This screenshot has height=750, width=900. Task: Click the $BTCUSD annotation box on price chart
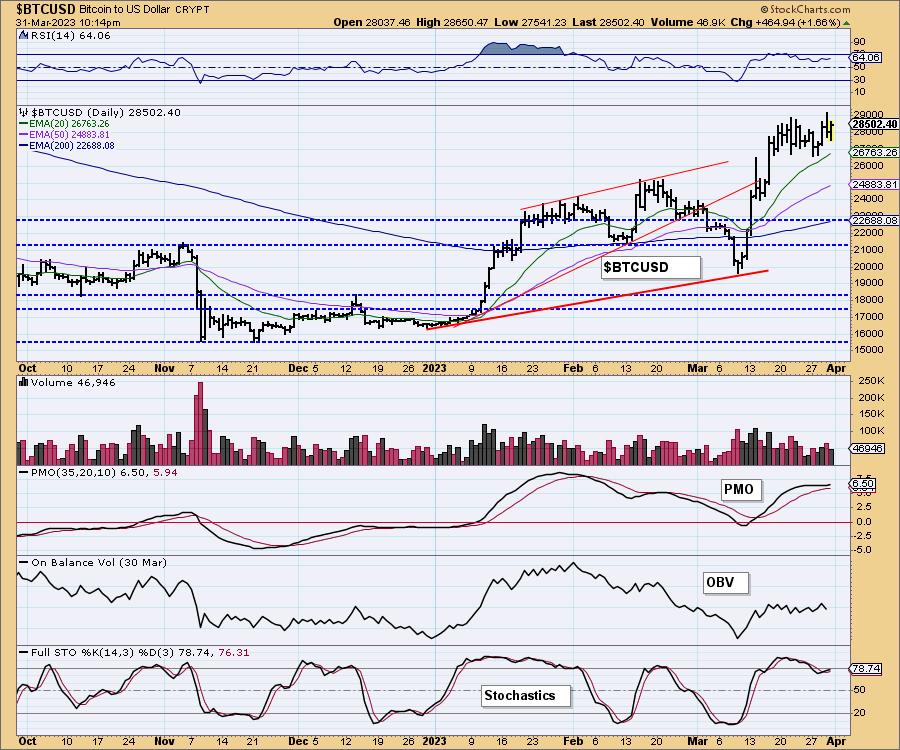tap(651, 267)
